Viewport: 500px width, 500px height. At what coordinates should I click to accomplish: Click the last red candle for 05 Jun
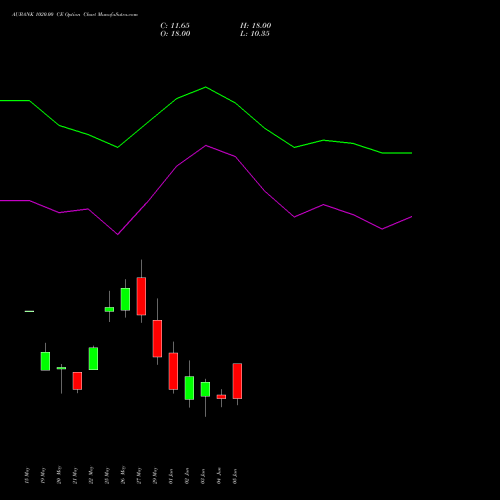[x=237, y=381]
